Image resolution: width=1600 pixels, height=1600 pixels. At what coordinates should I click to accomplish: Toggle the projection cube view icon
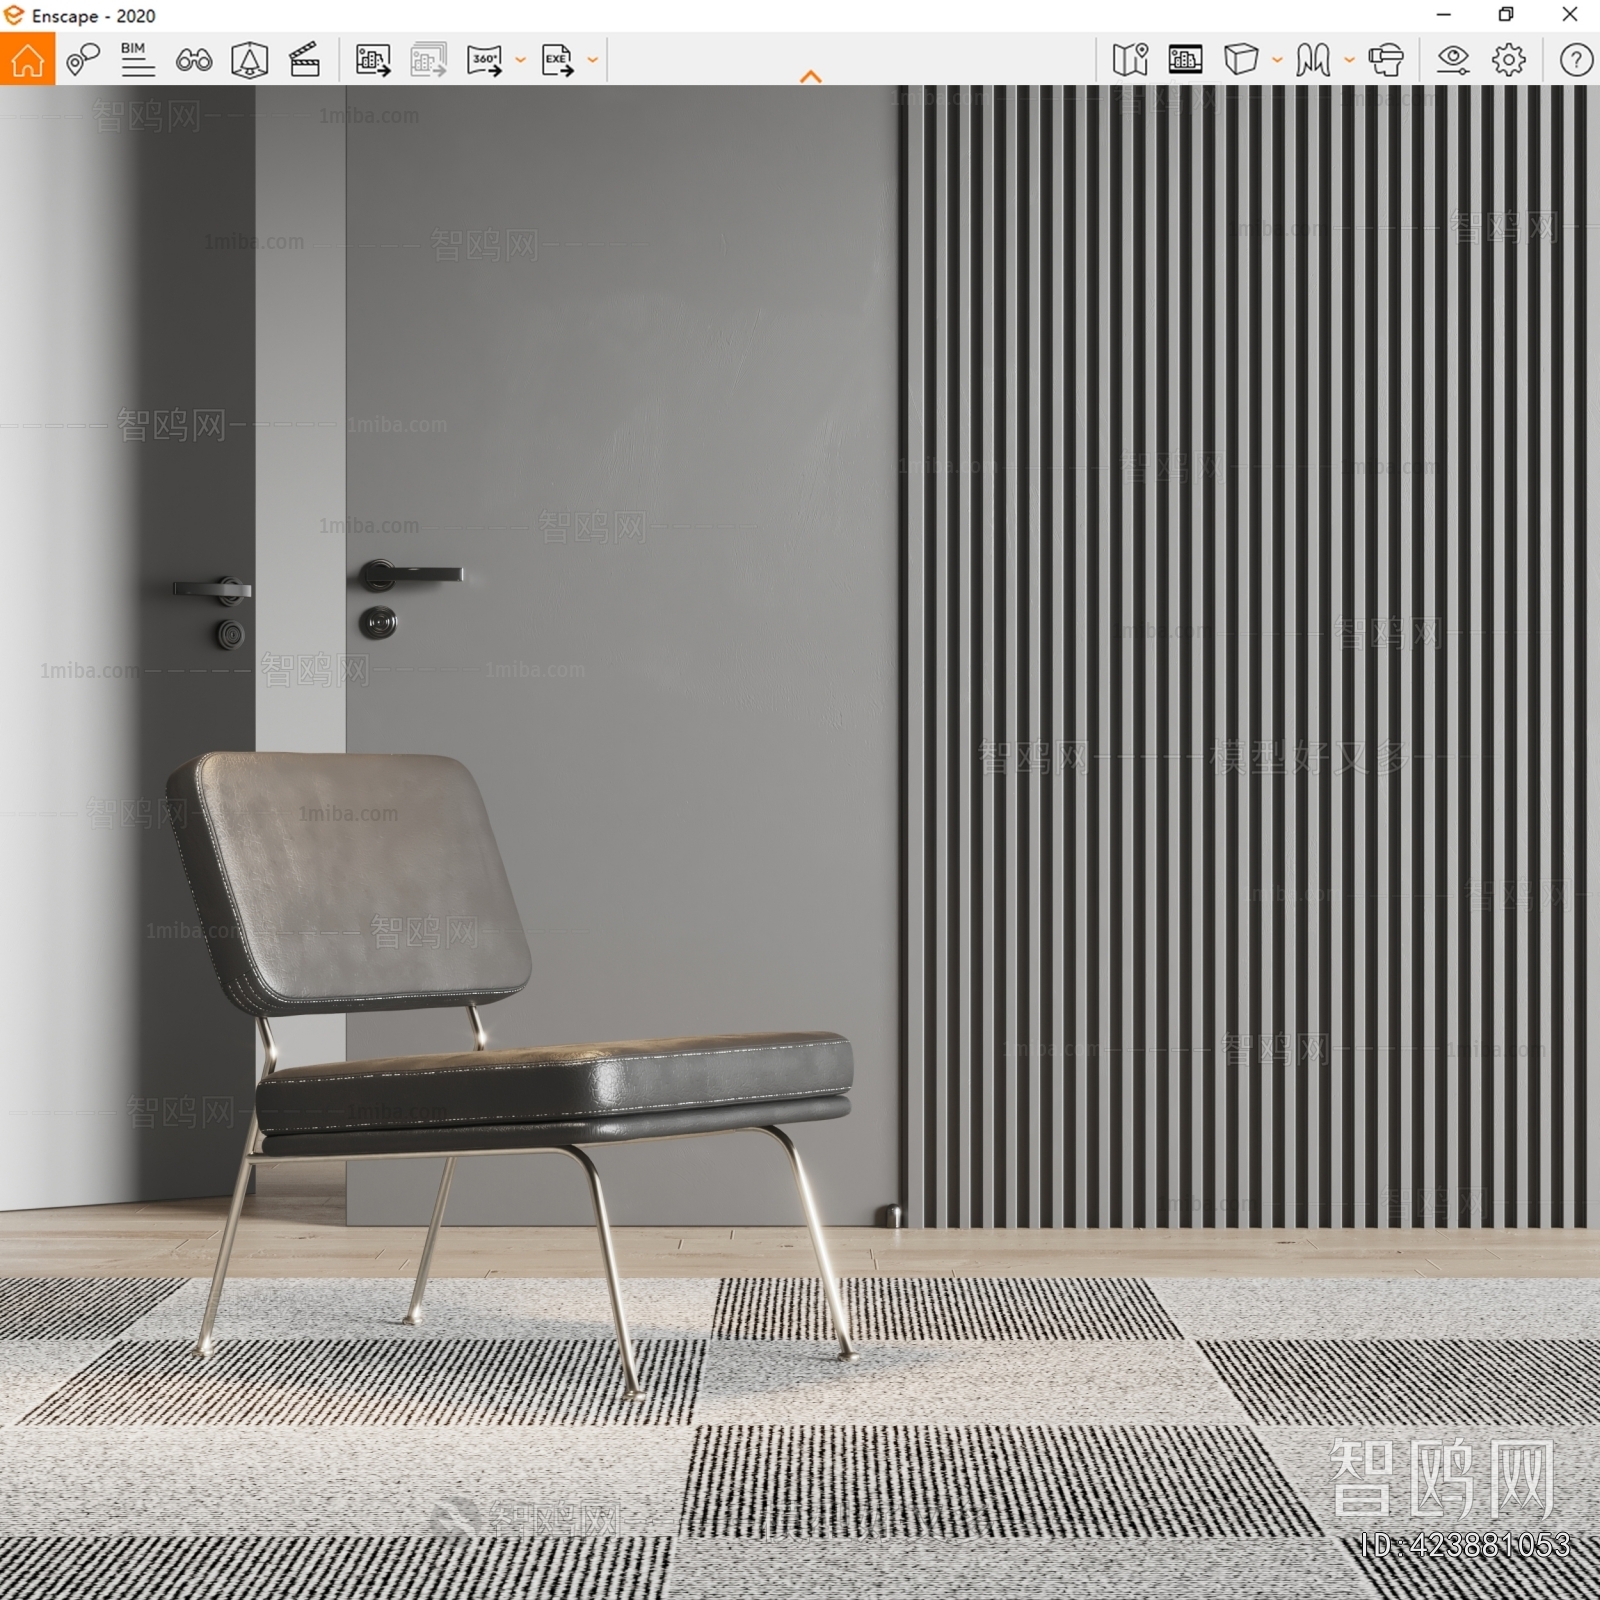click(1241, 60)
